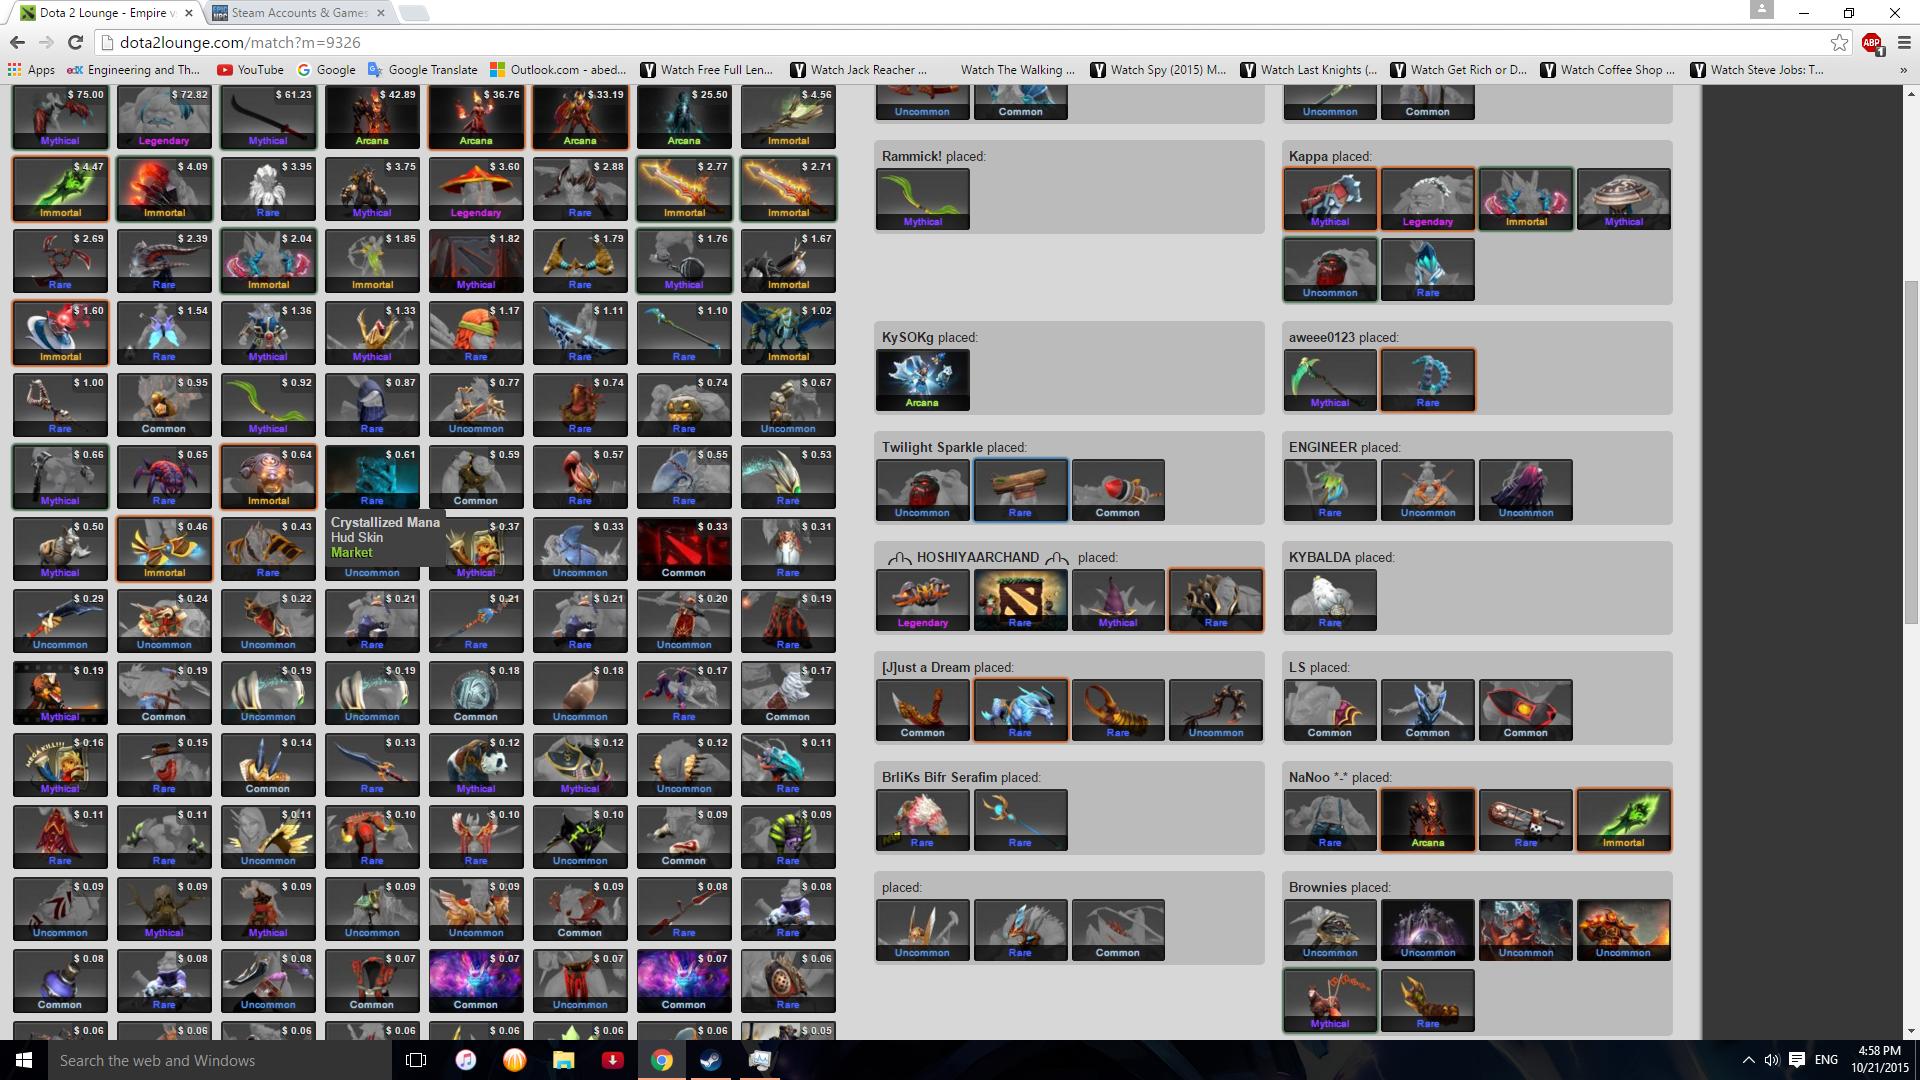Click Twilight Sparkle's placed Rare item
Viewport: 1920px width, 1080px height.
[1020, 490]
